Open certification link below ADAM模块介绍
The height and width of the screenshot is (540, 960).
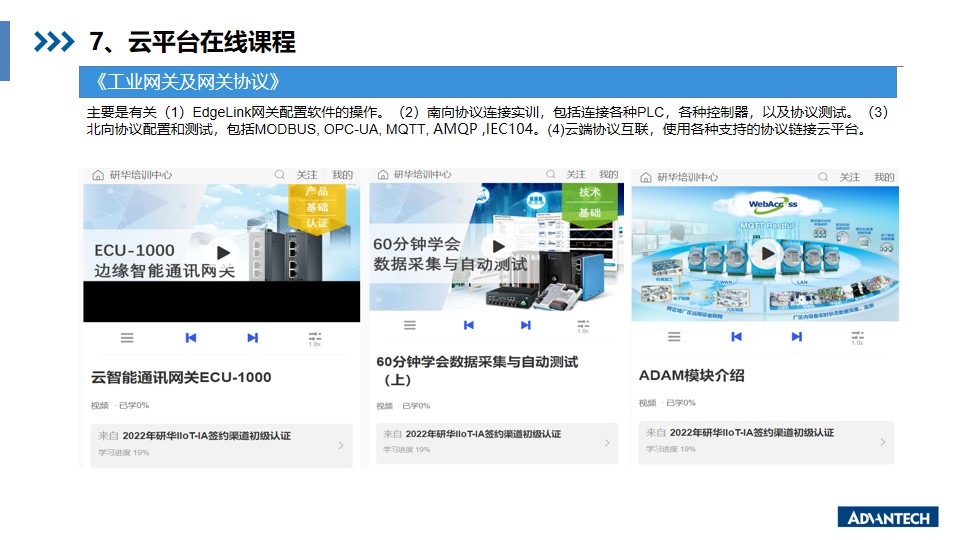(767, 442)
